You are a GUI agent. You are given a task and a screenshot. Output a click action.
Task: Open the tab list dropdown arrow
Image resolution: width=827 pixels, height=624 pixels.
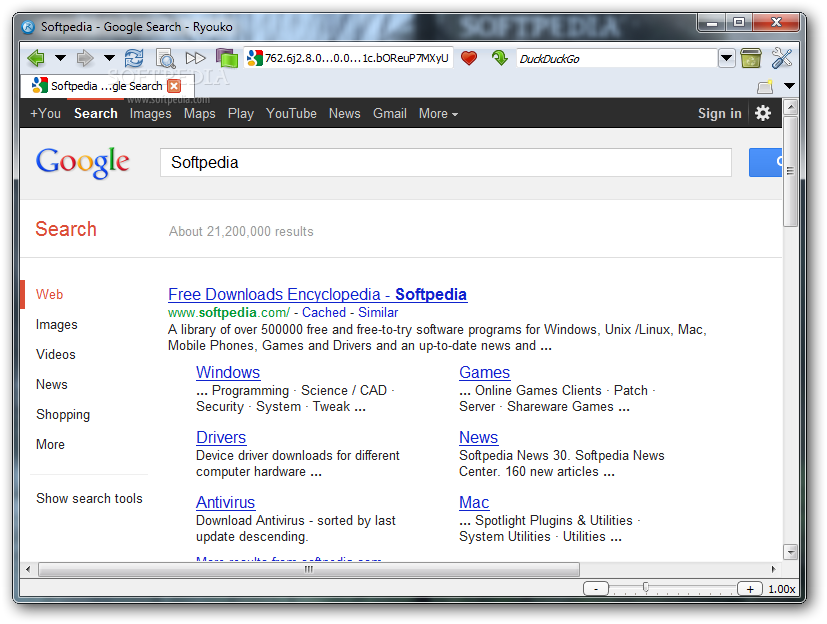click(789, 86)
